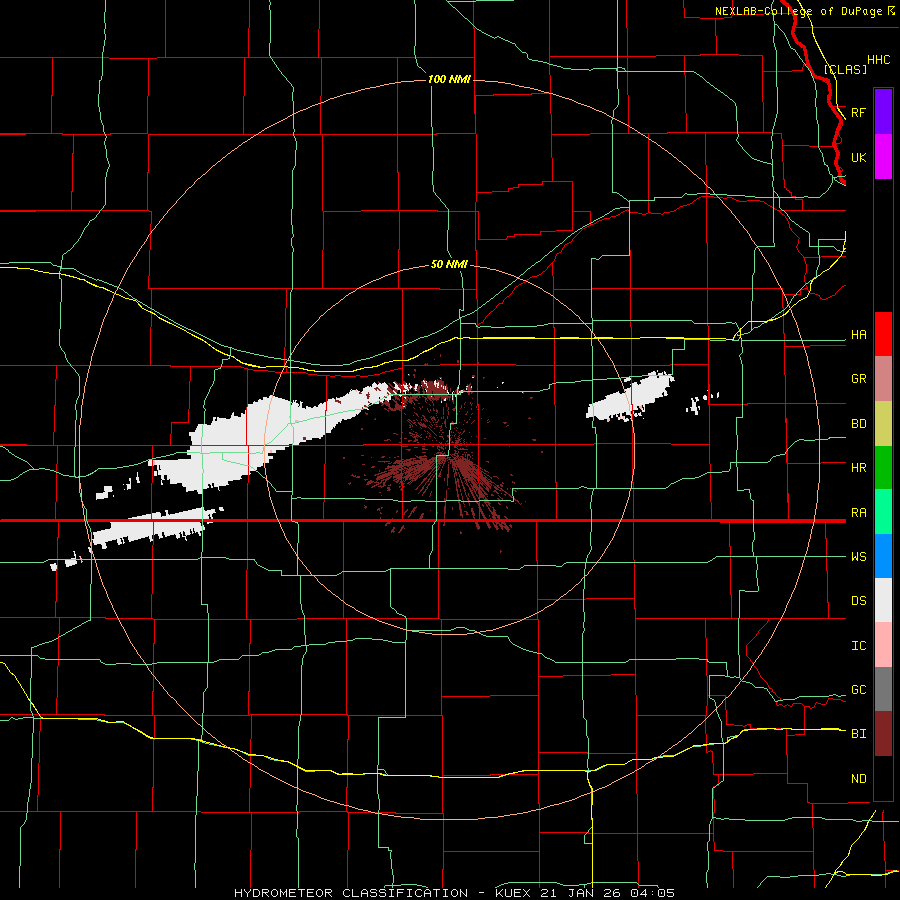Click the purple RF legend swatch
Image resolution: width=900 pixels, height=900 pixels.
click(883, 112)
